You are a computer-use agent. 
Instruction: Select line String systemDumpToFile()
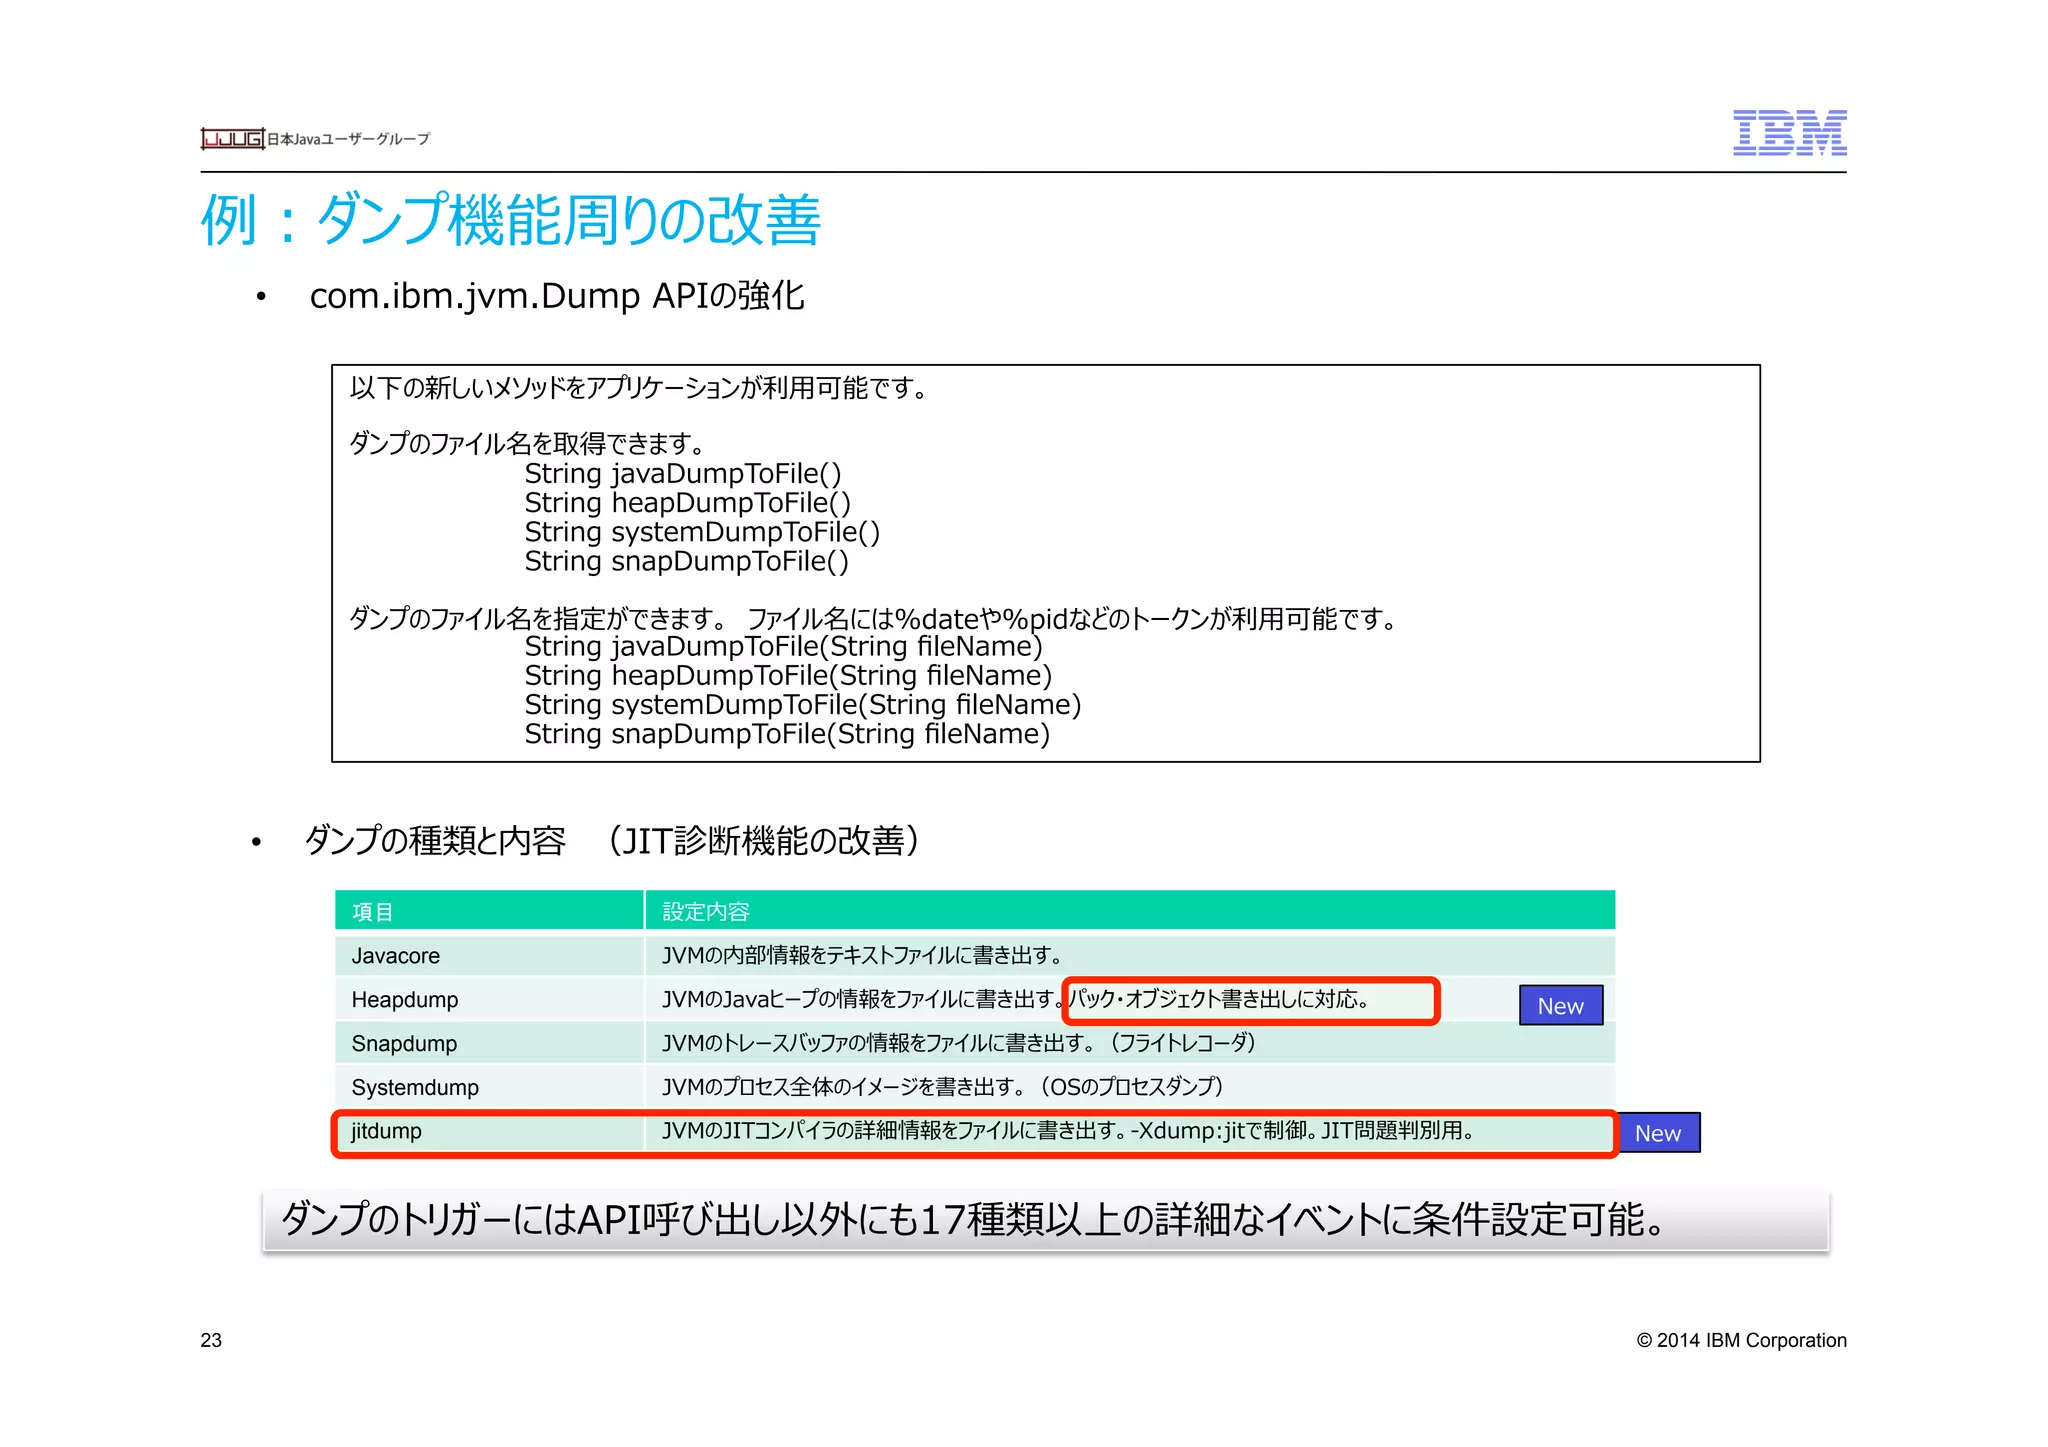[702, 531]
